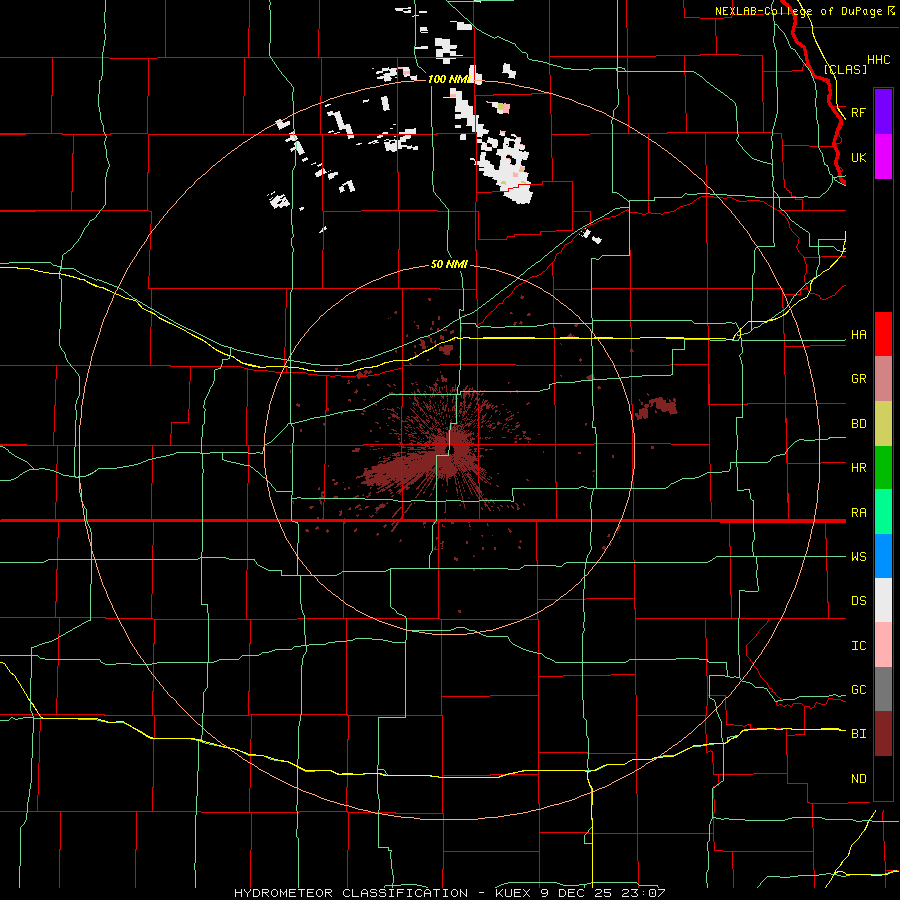Select the "HR" legend label

click(858, 468)
